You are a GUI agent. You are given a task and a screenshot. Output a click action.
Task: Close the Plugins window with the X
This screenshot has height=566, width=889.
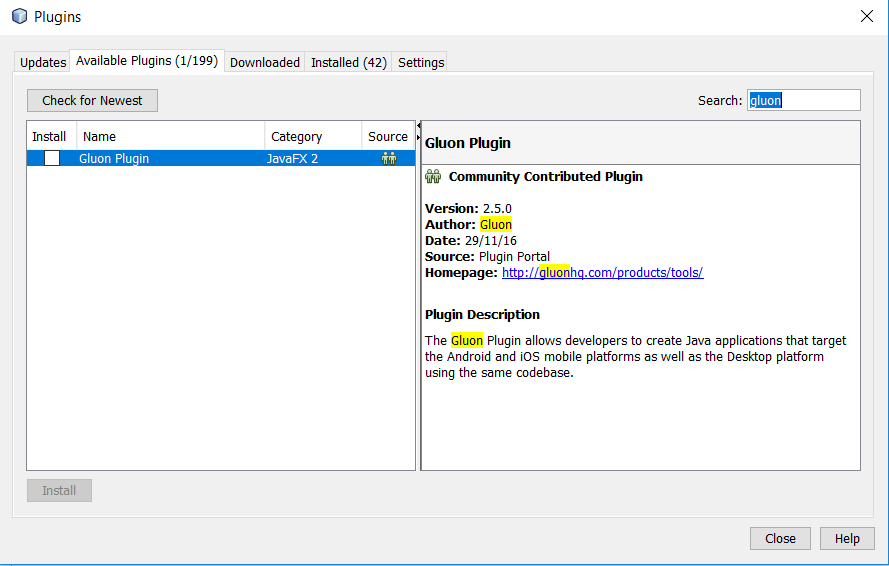coord(866,17)
